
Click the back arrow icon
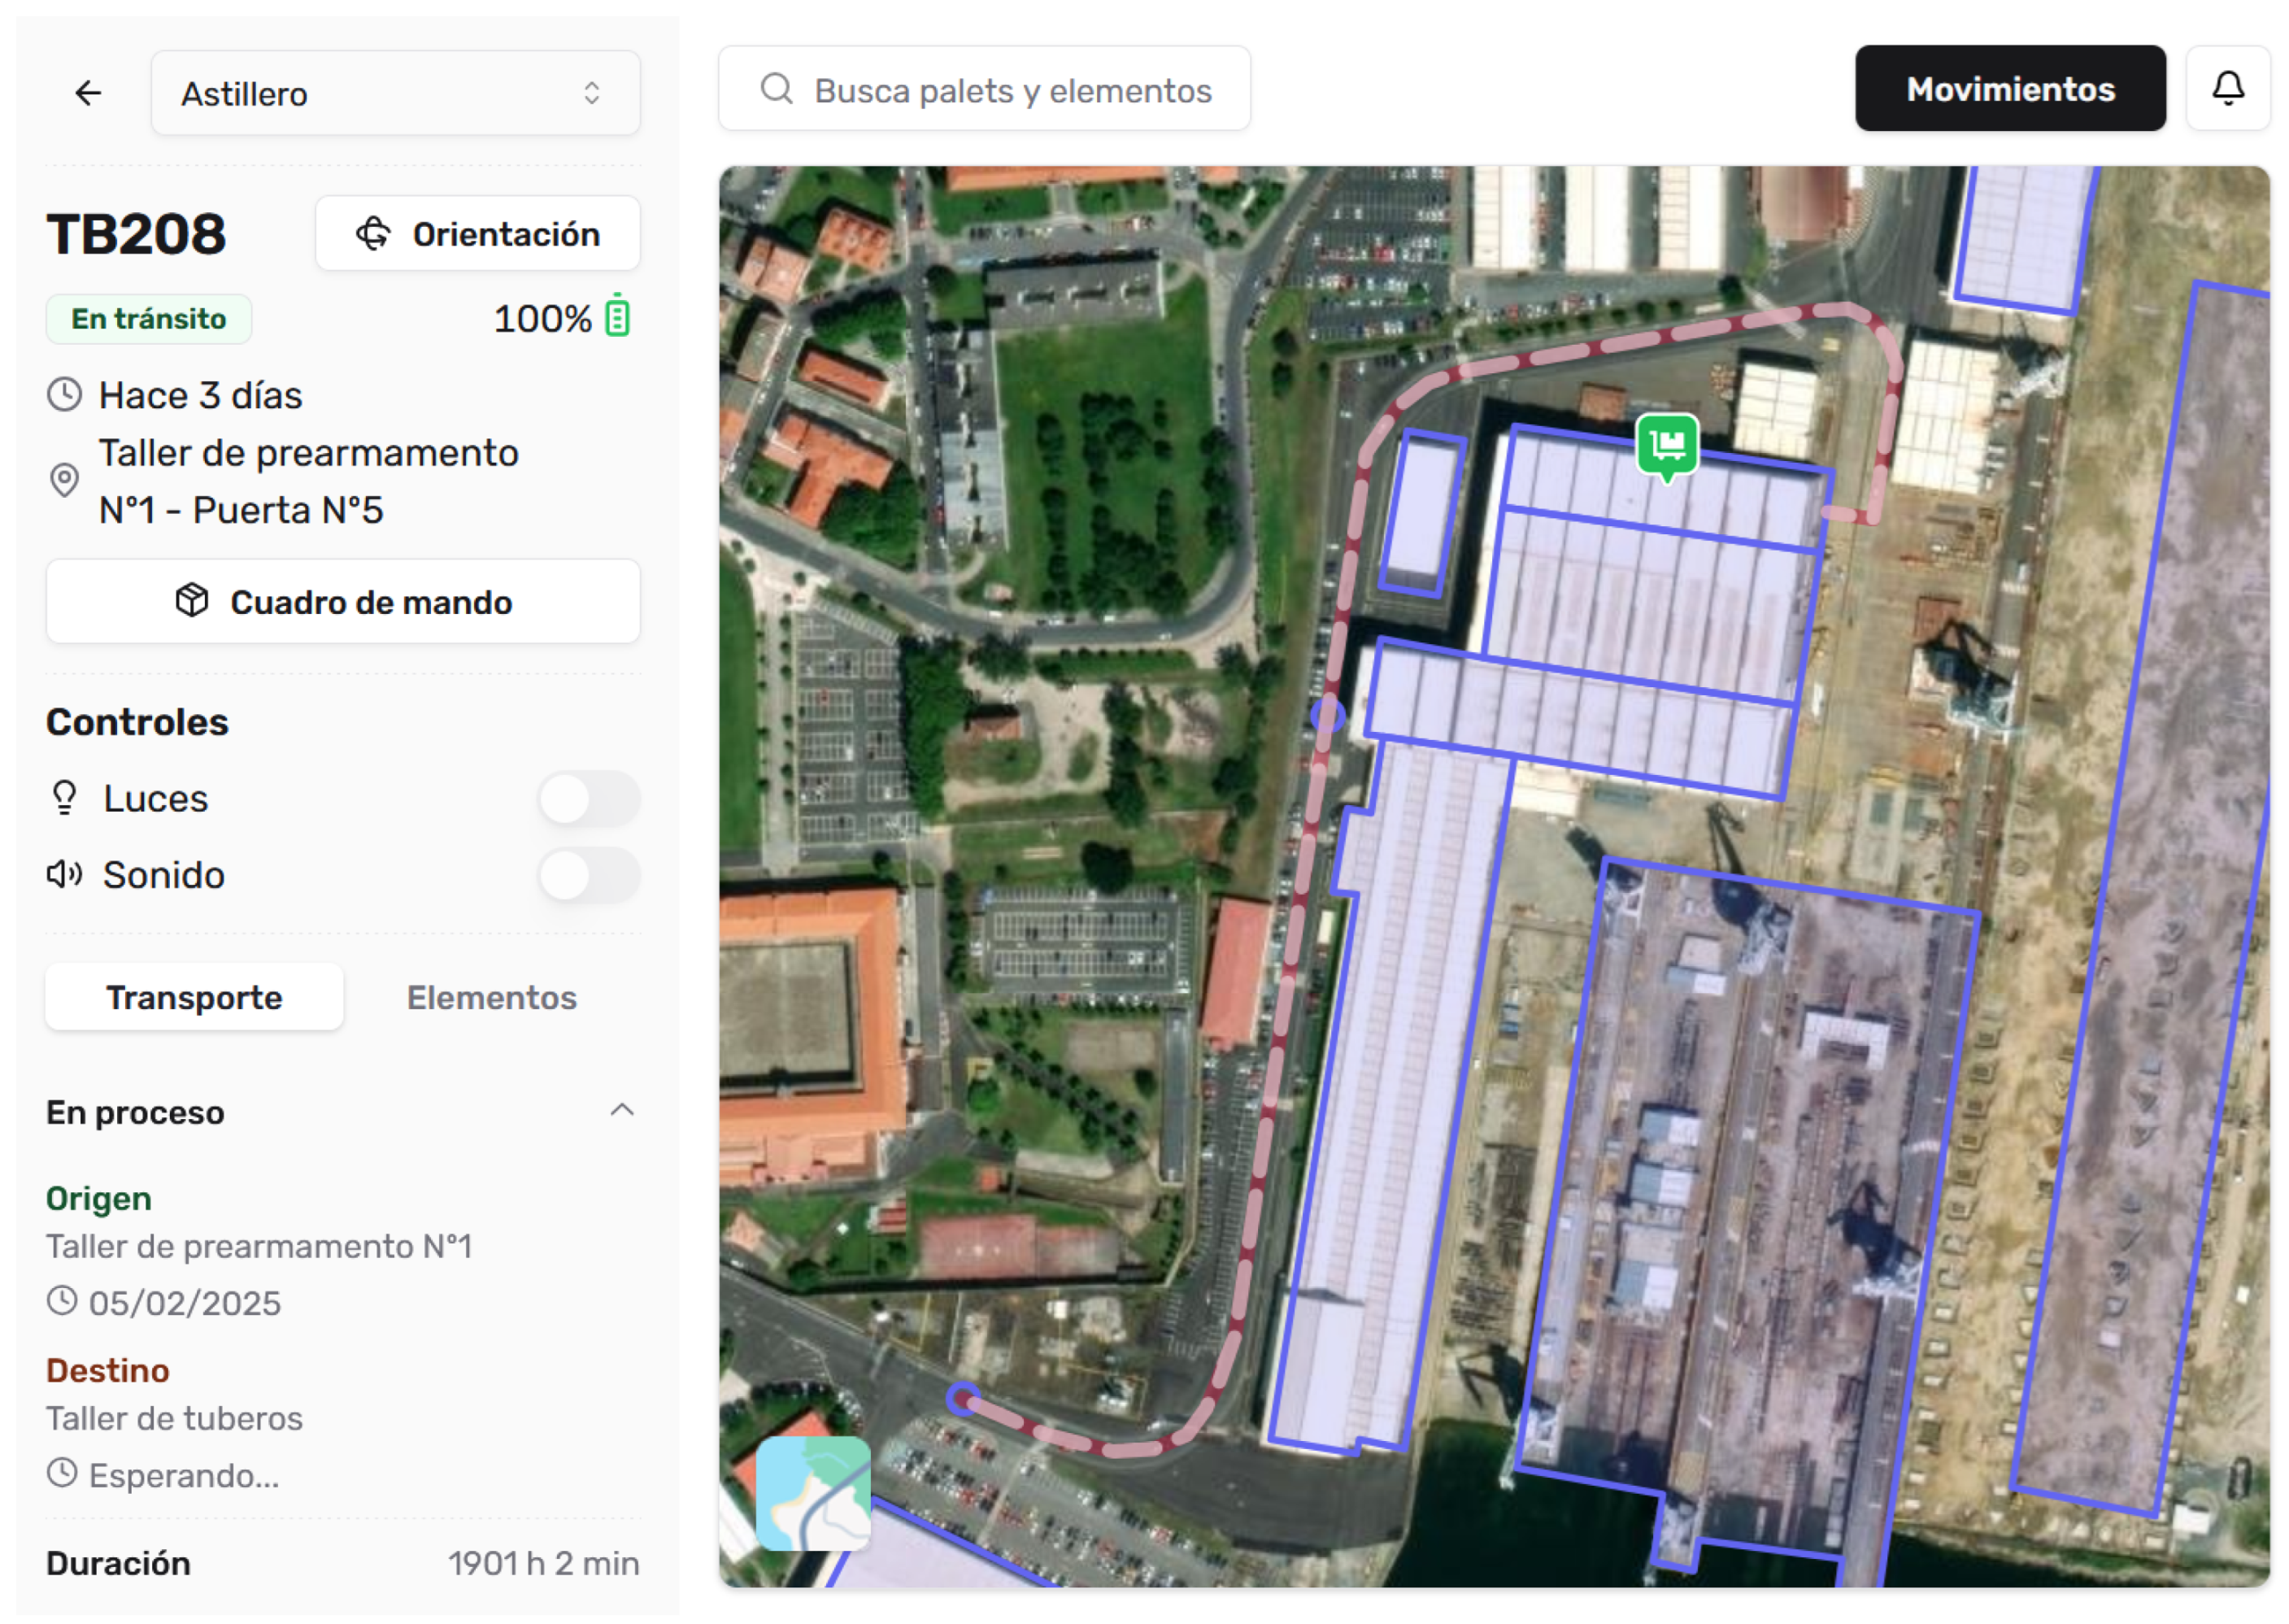click(88, 93)
